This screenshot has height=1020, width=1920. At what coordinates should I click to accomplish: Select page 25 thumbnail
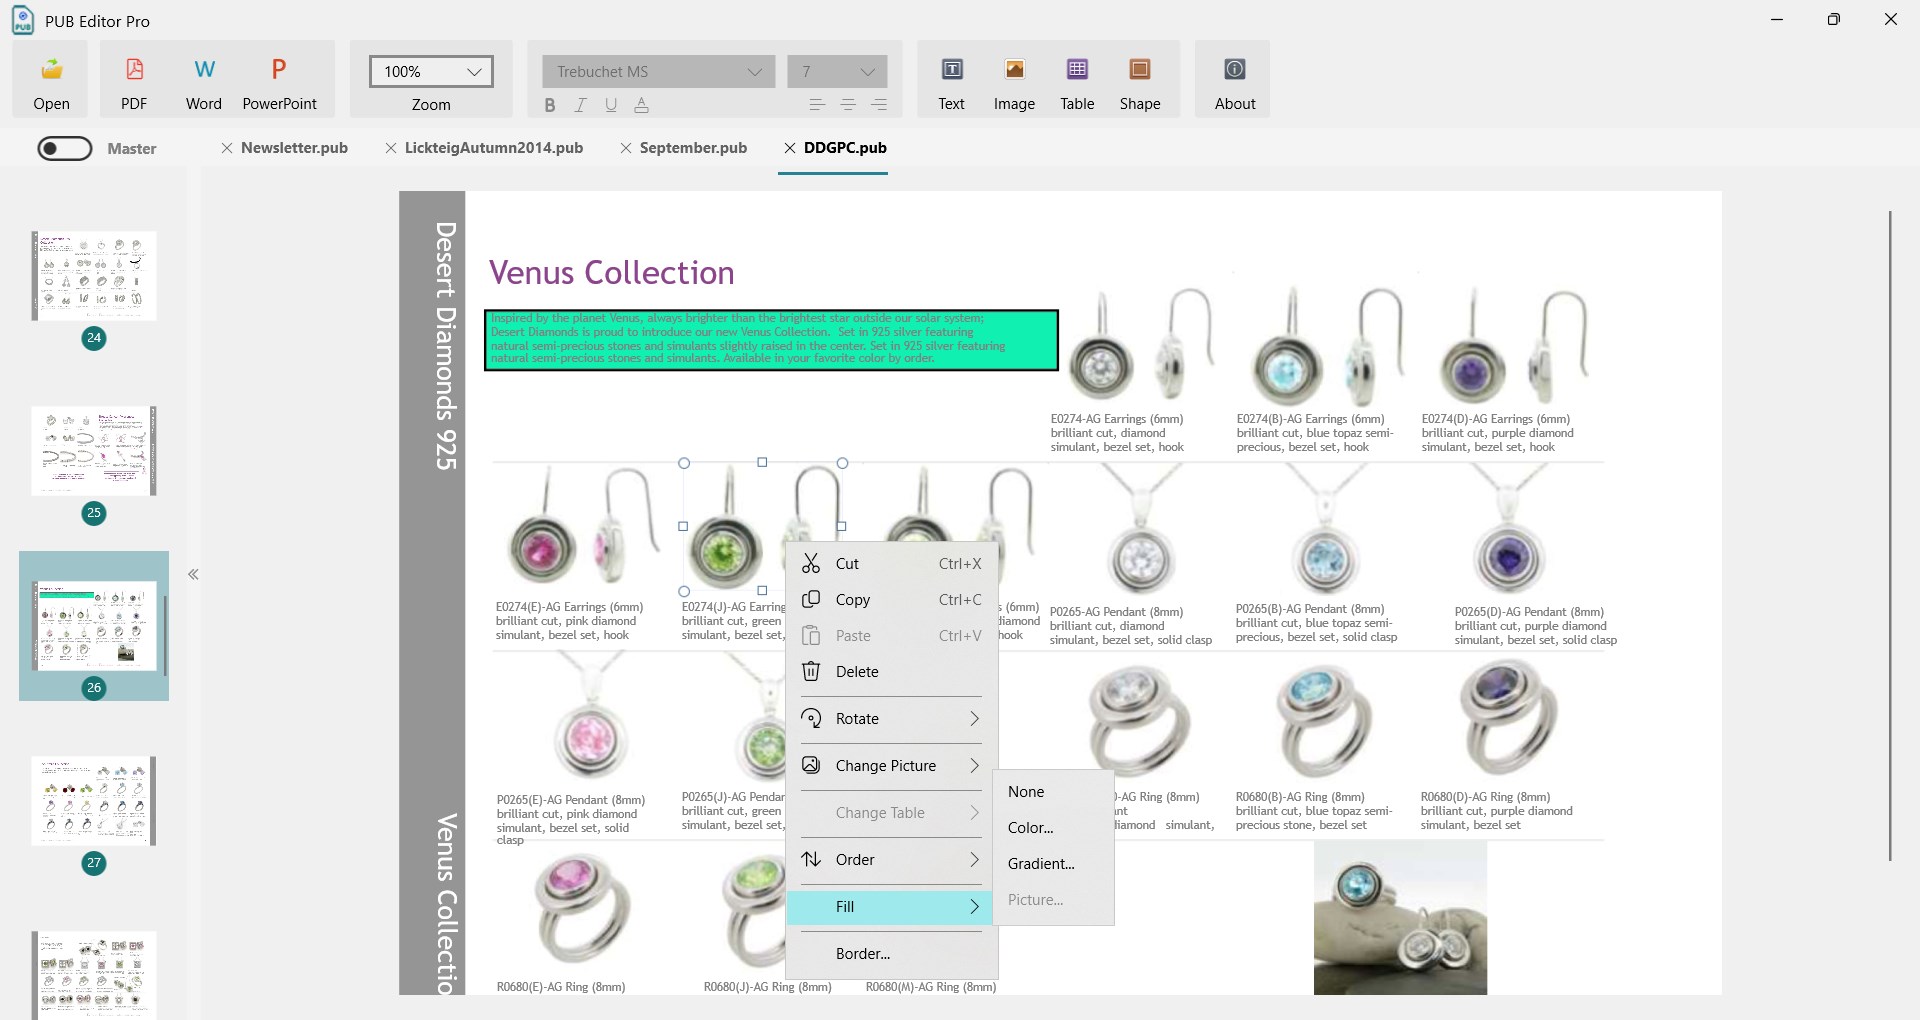click(94, 451)
